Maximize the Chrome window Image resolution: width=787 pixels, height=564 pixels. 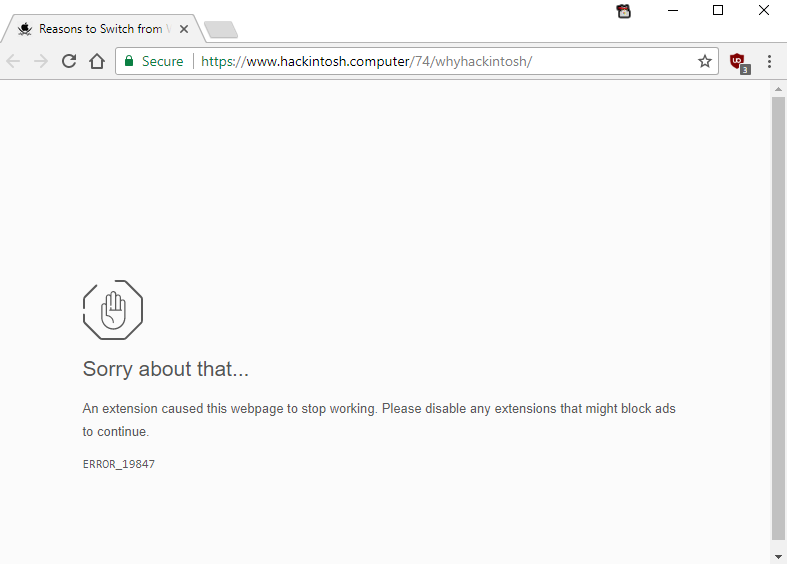click(718, 11)
